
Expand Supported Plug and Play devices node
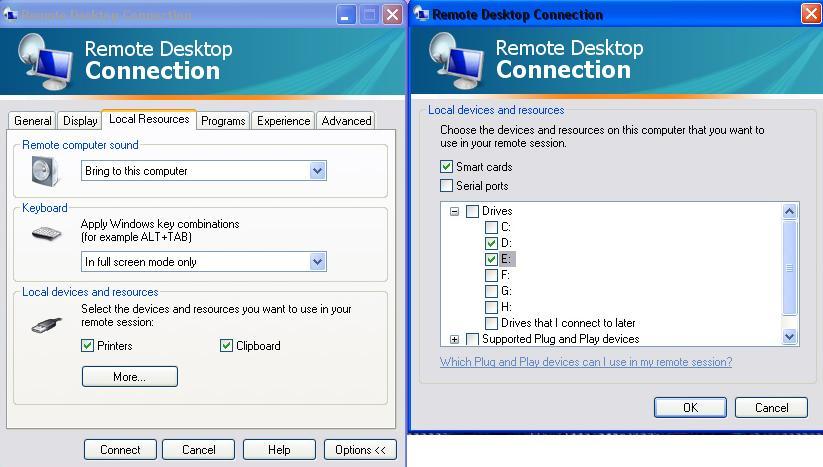[455, 340]
